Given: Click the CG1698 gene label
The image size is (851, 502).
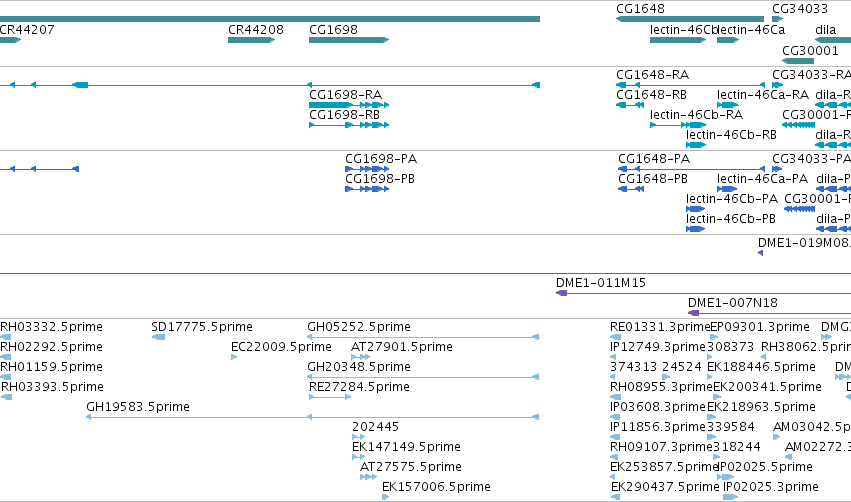Looking at the screenshot, I should (x=333, y=30).
